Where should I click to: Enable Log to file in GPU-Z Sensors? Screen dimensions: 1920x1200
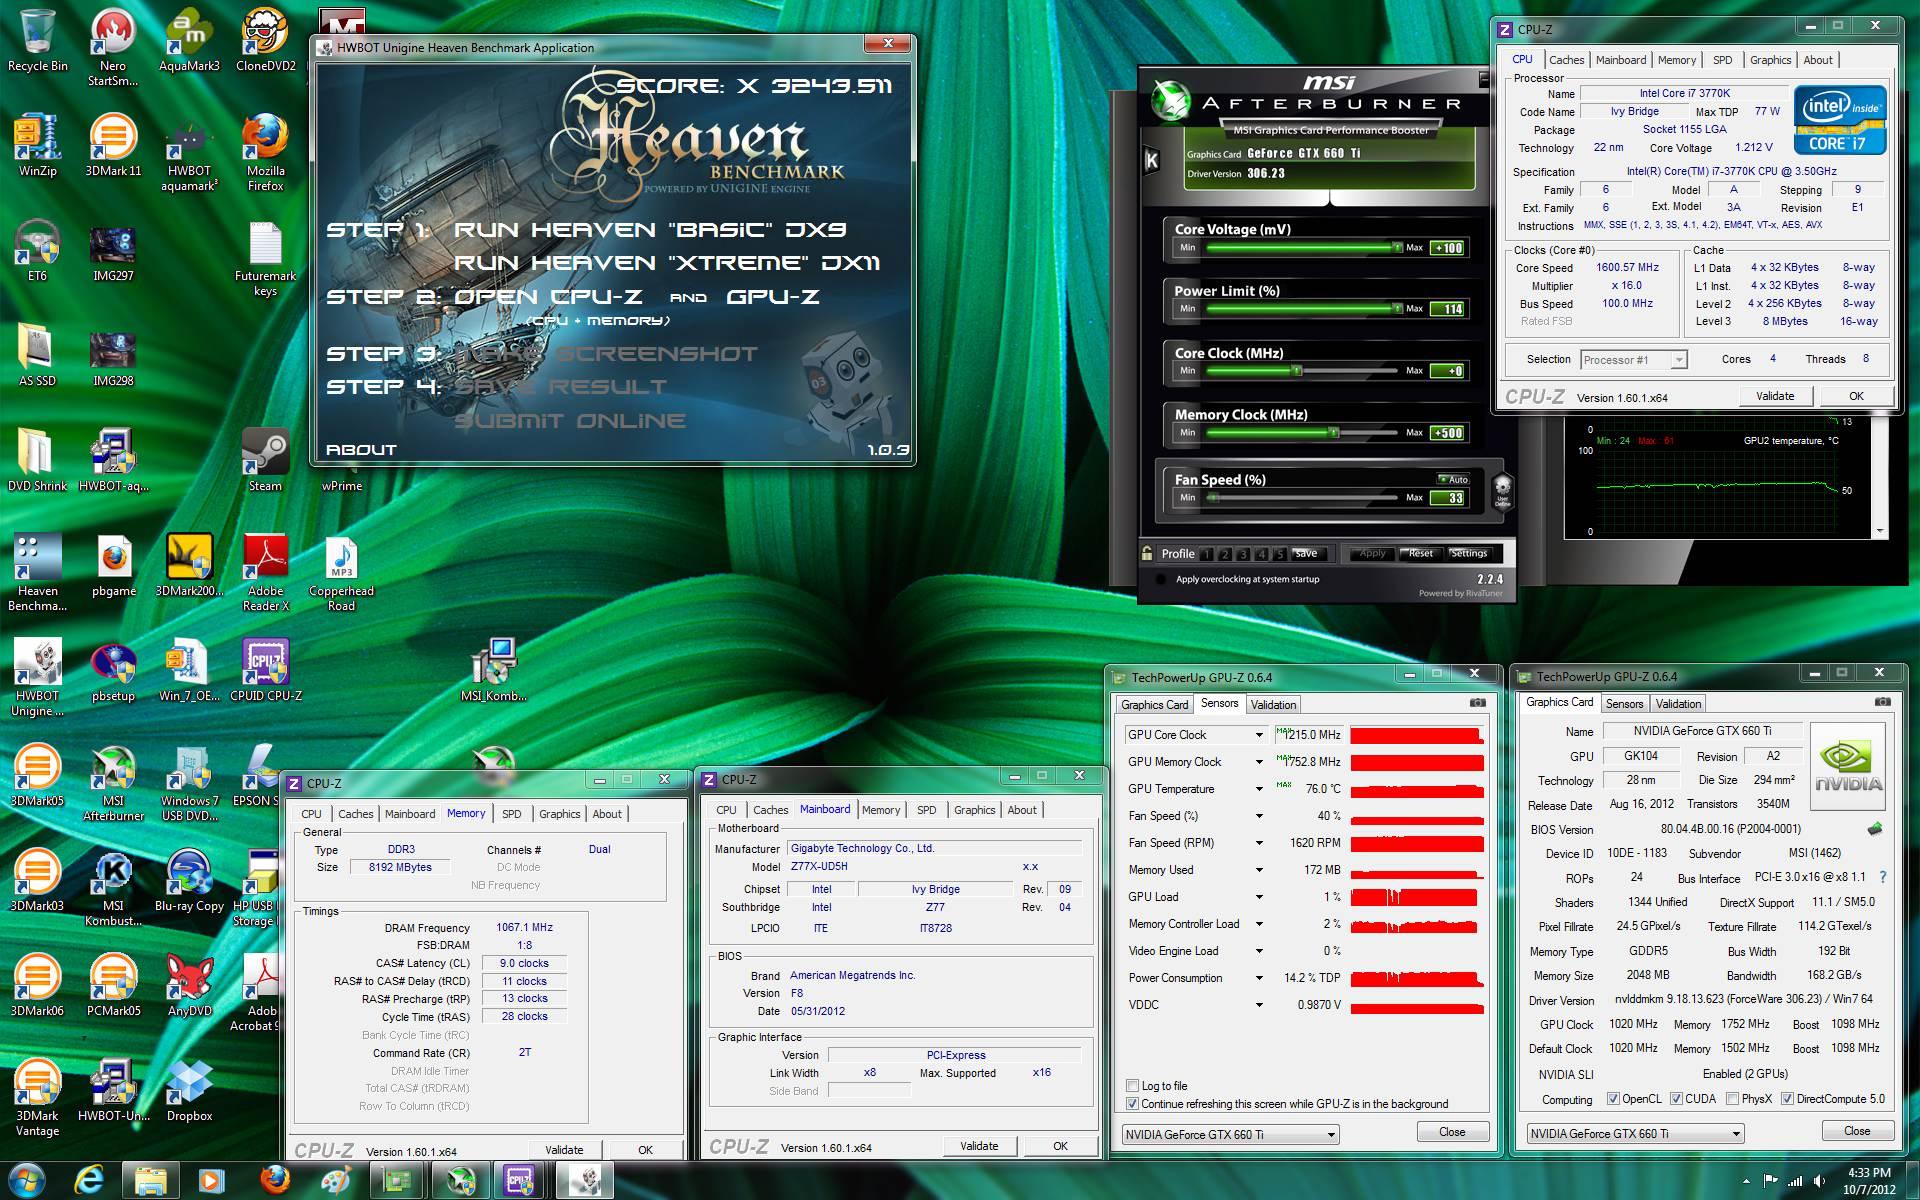point(1132,1085)
